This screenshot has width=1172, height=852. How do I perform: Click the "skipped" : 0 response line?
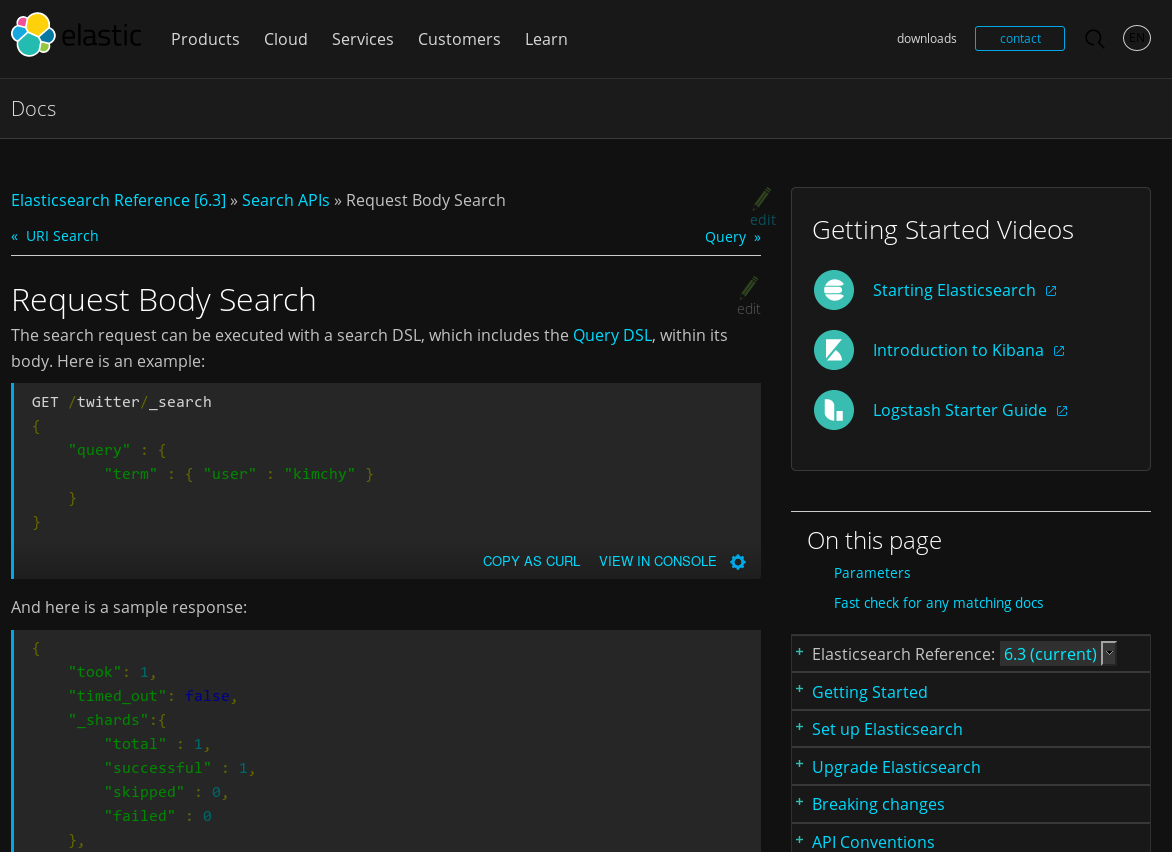pos(167,791)
